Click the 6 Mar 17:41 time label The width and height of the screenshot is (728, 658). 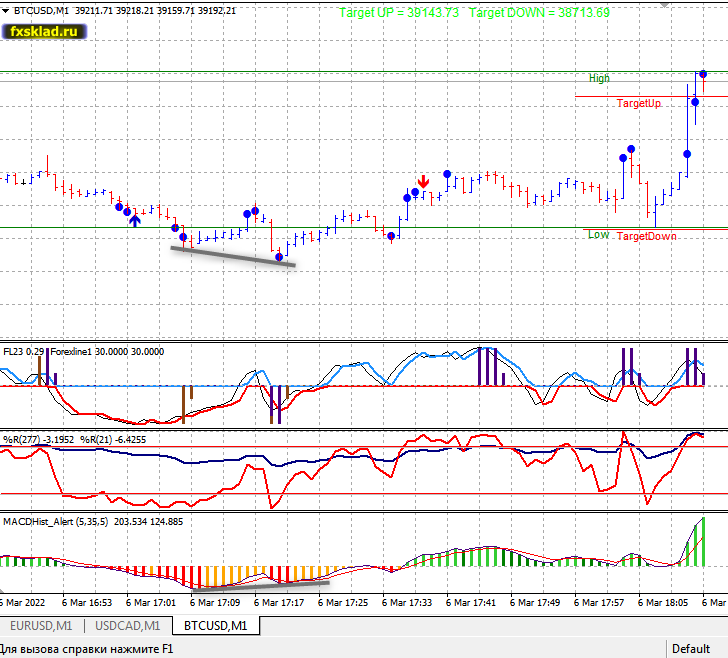coord(471,602)
